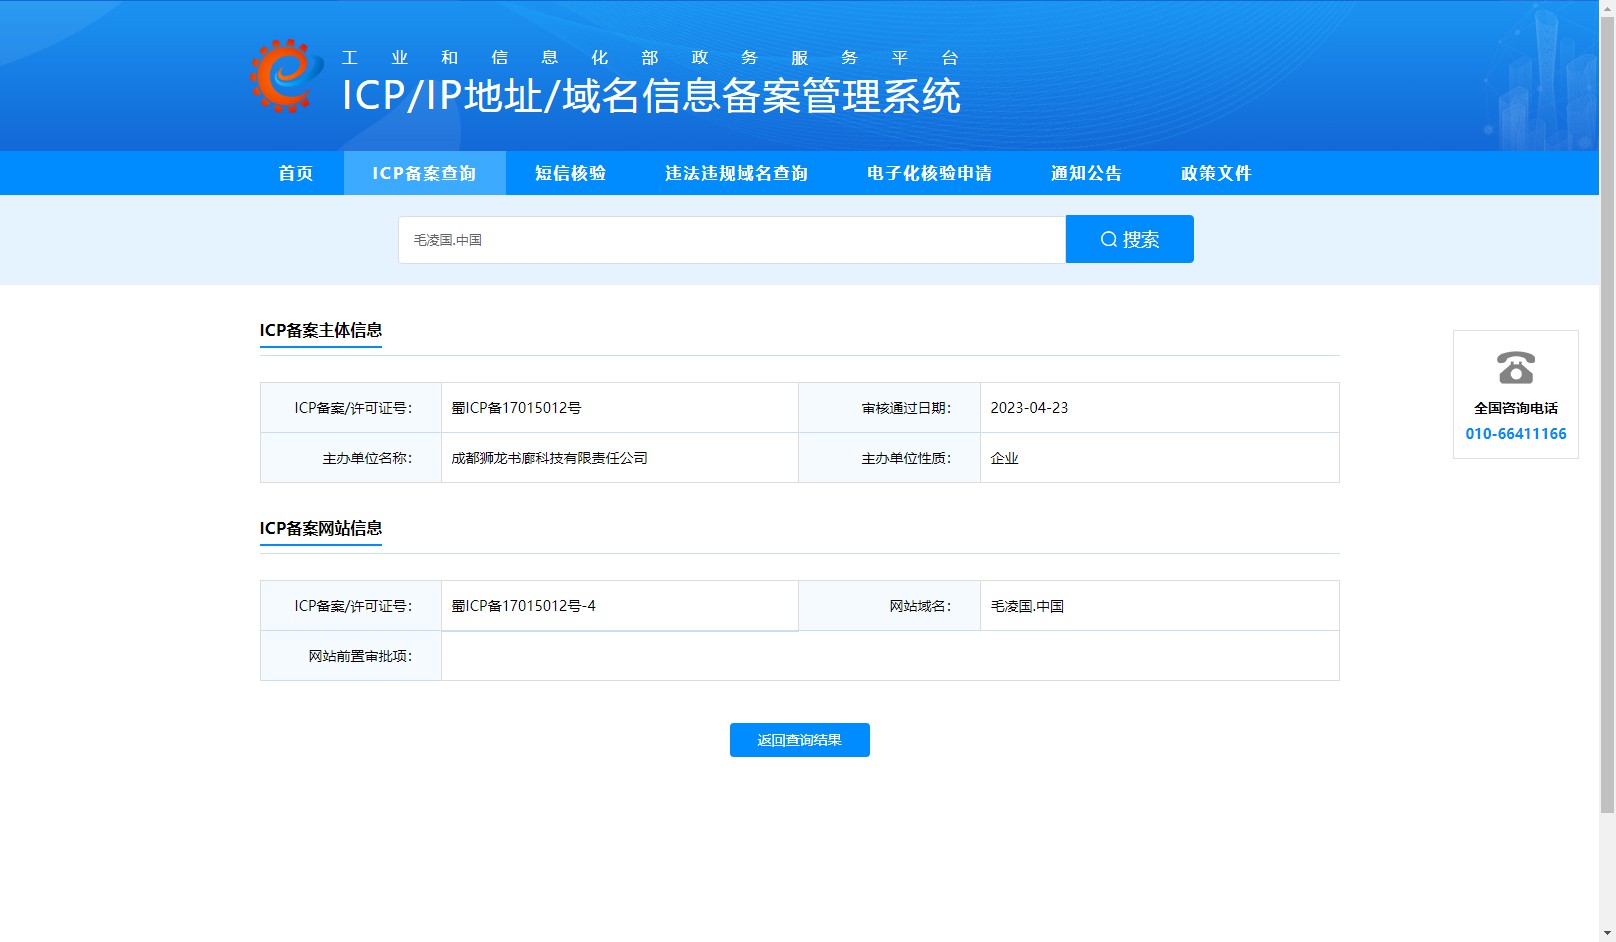Click the 搜索 button
This screenshot has width=1616, height=942.
1130,239
